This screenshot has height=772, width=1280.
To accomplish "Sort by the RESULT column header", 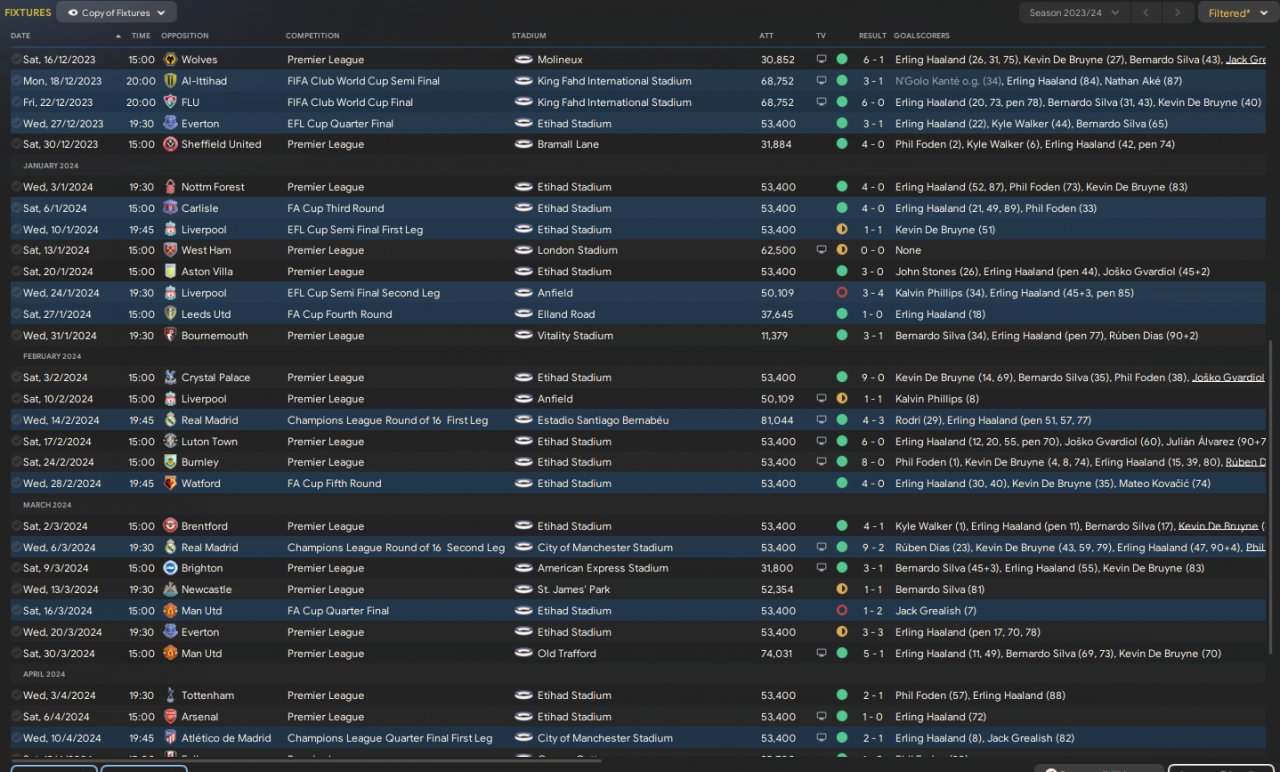I will click(873, 36).
